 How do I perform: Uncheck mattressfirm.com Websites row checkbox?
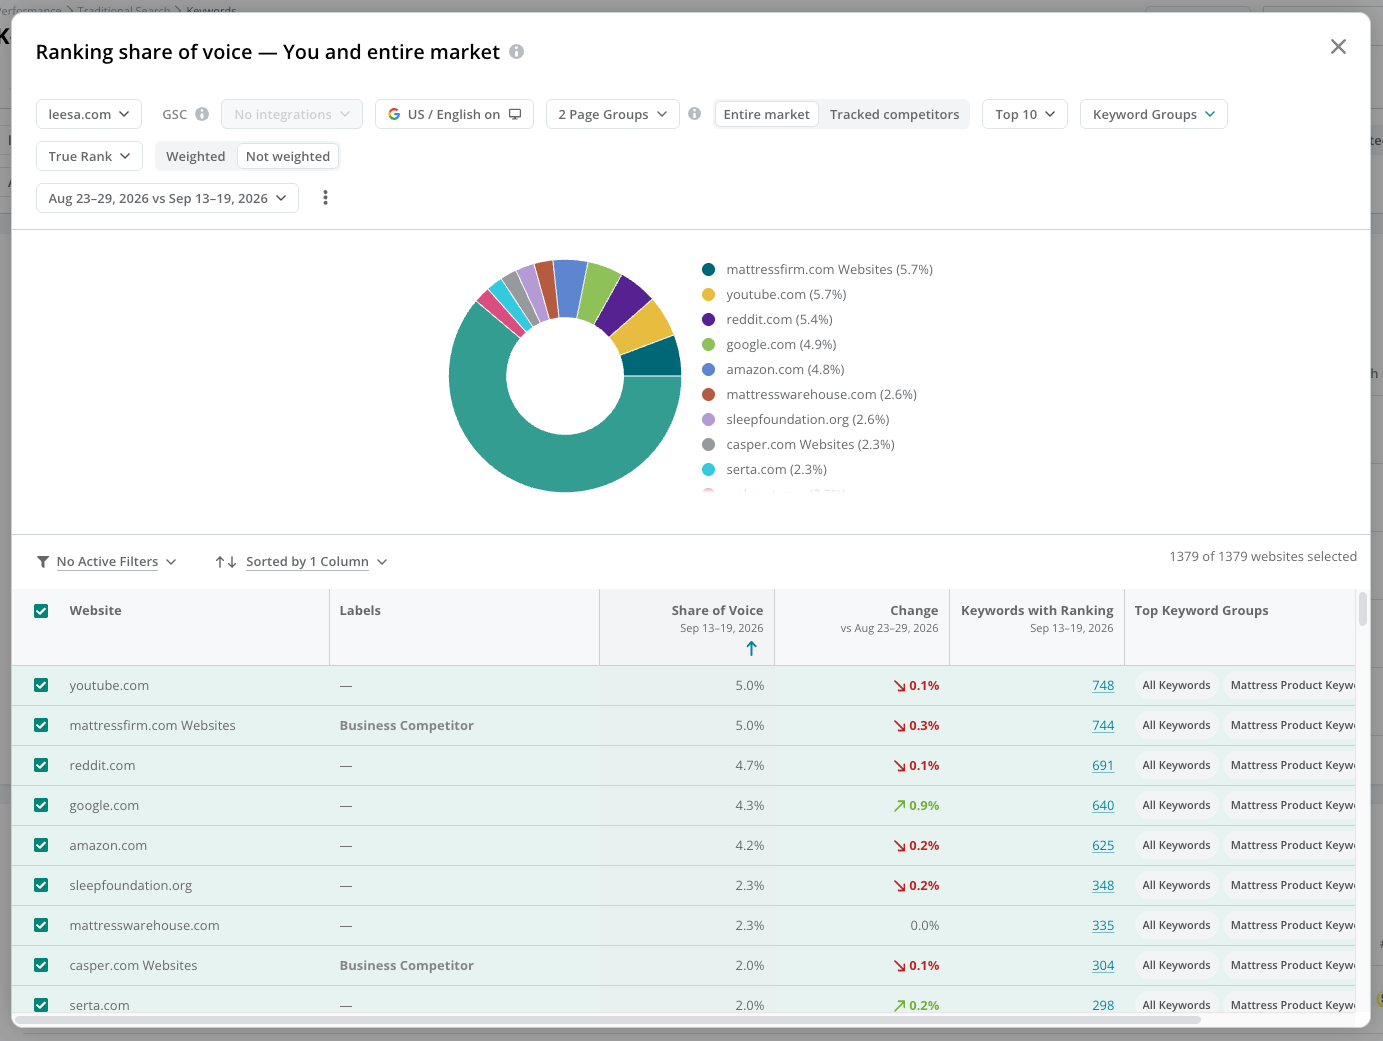[41, 725]
